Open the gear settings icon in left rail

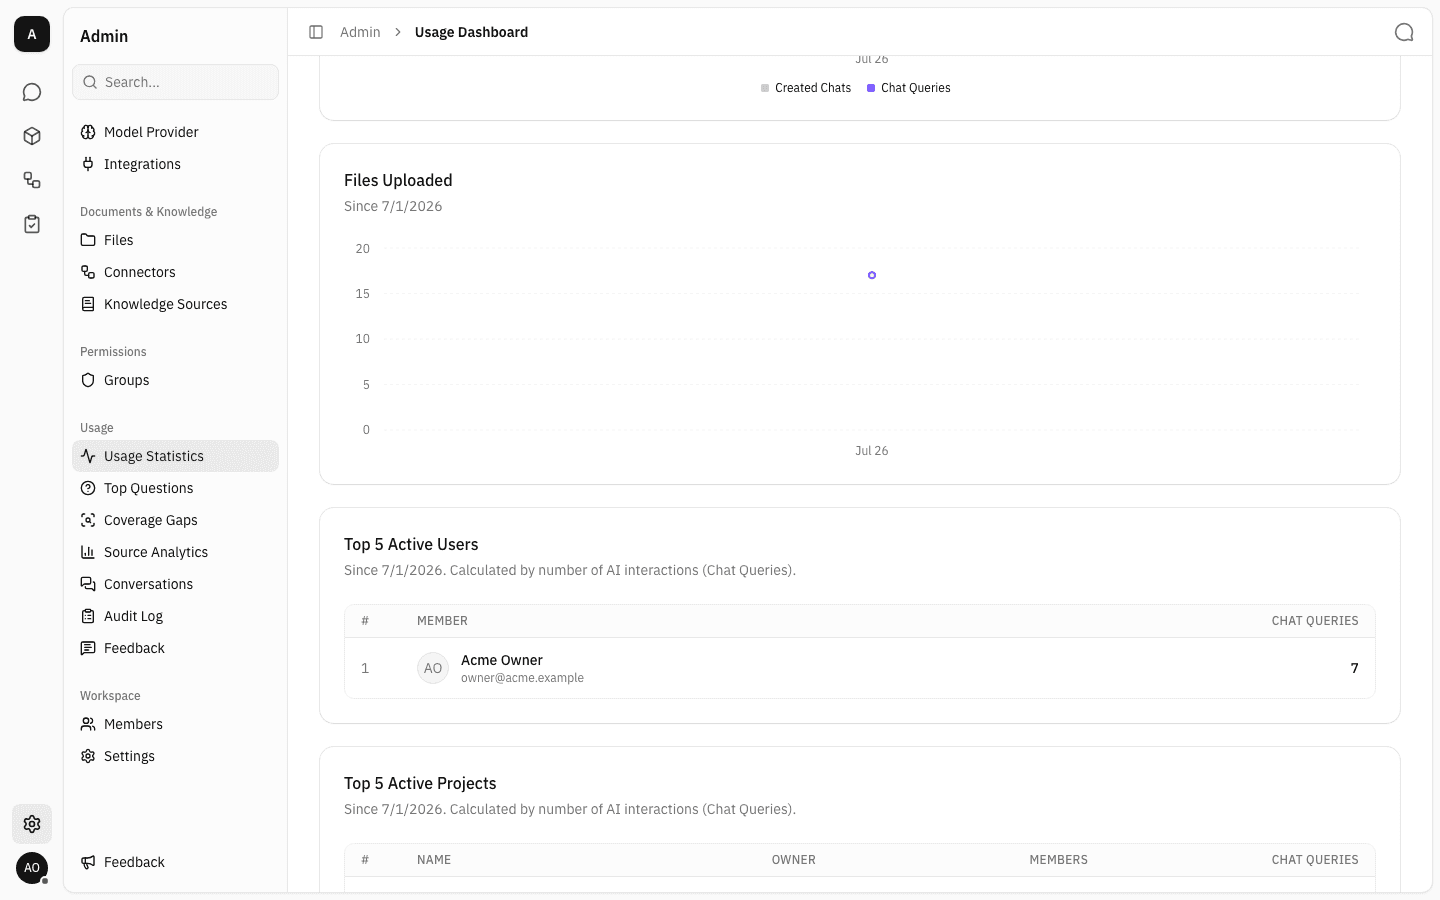pyautogui.click(x=32, y=824)
